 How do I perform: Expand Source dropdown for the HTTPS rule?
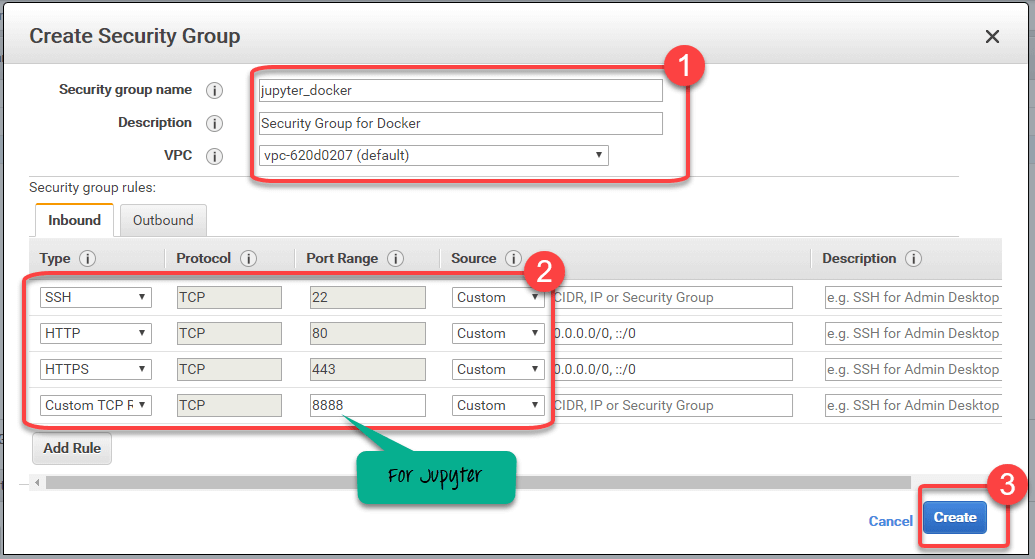498,369
